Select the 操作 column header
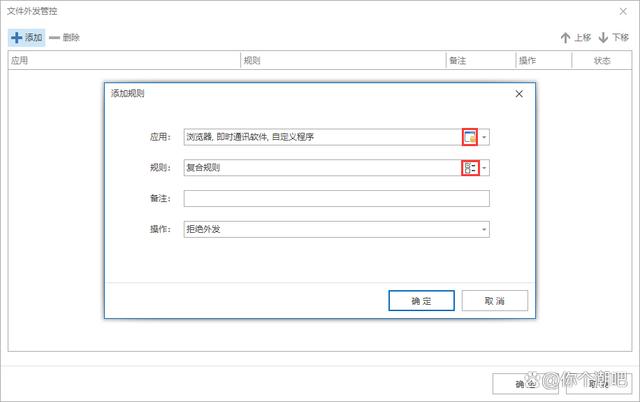 coord(542,61)
